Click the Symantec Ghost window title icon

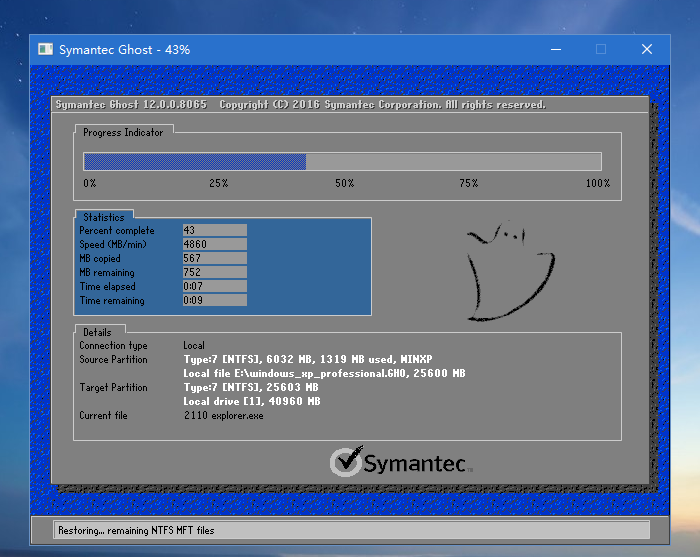[46, 49]
